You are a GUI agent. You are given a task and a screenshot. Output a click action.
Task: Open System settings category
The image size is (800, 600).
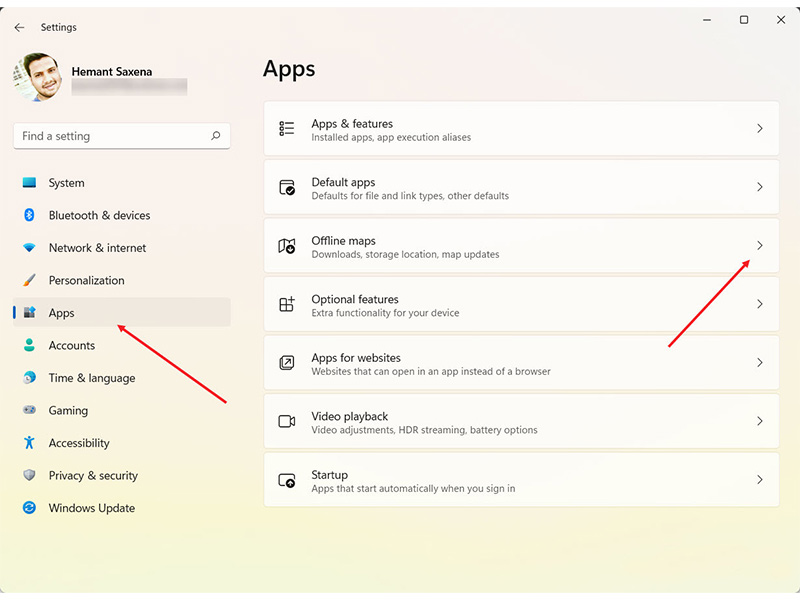121,183
